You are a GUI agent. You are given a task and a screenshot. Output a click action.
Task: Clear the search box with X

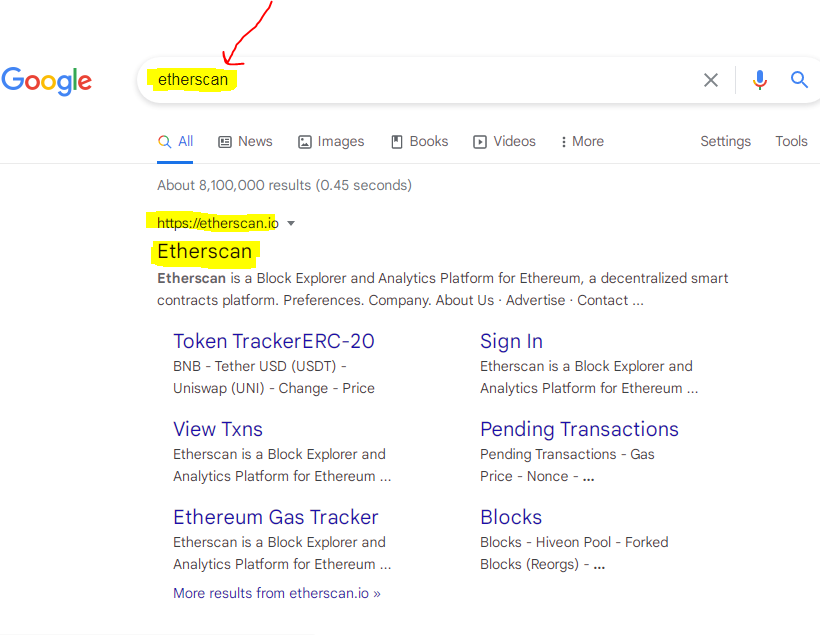tap(711, 80)
